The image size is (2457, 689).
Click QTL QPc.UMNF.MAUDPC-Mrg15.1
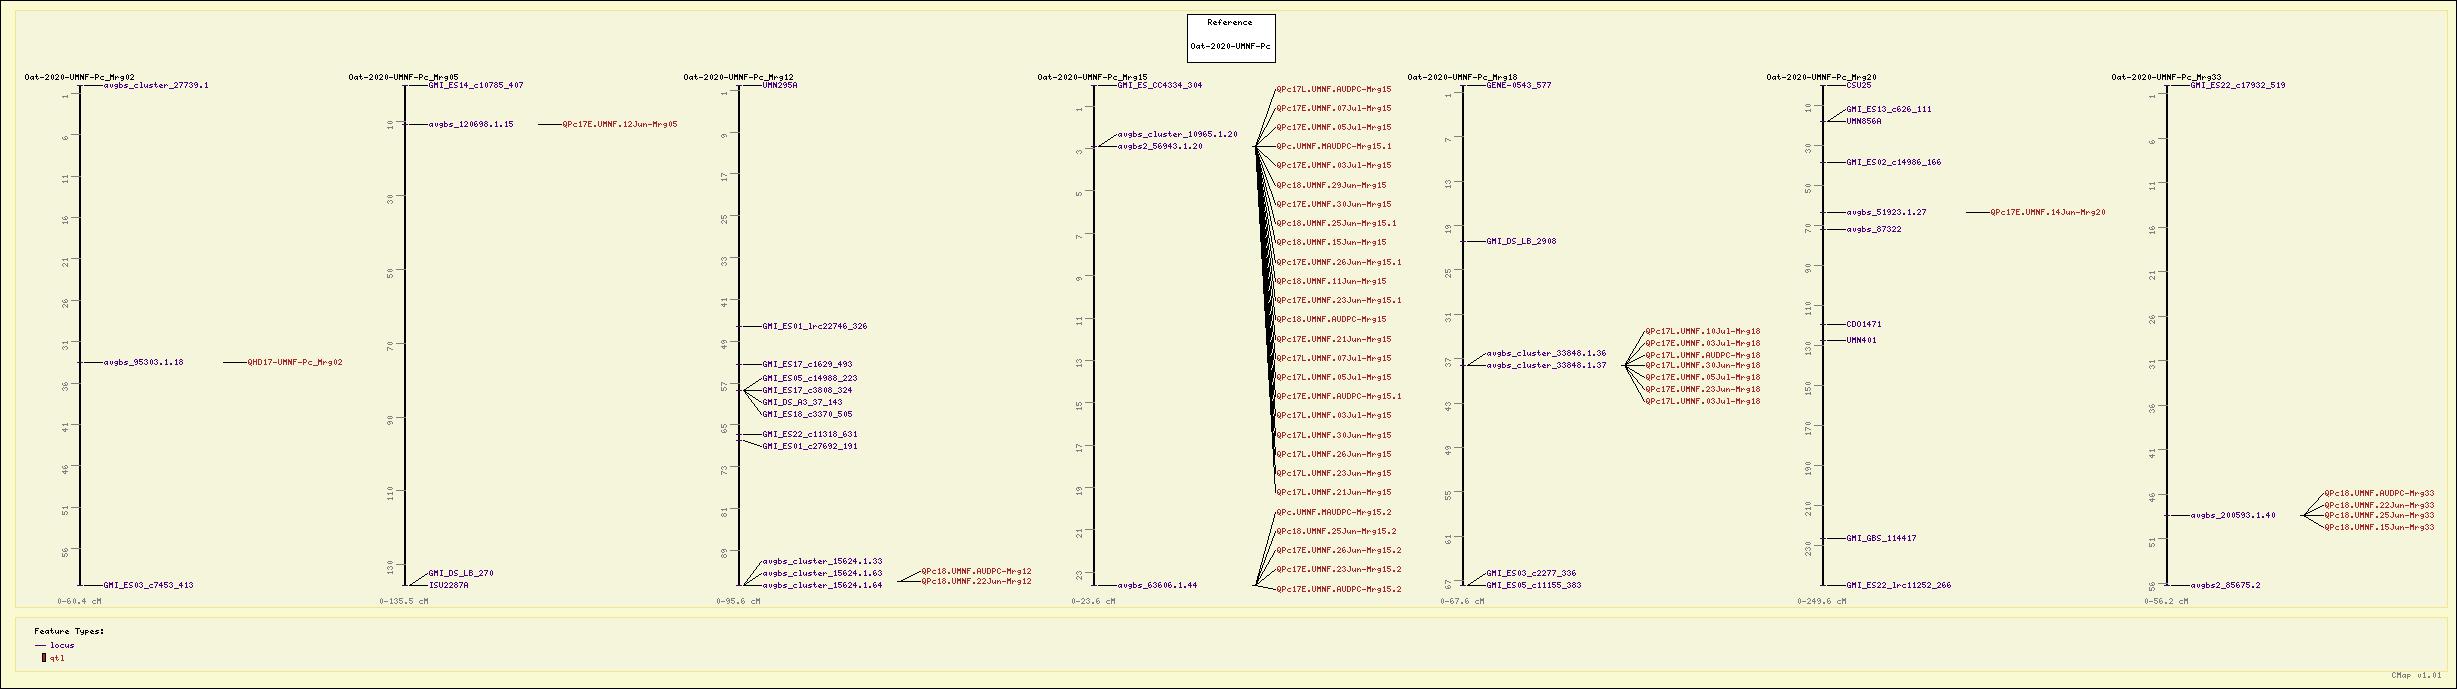pyautogui.click(x=1333, y=147)
